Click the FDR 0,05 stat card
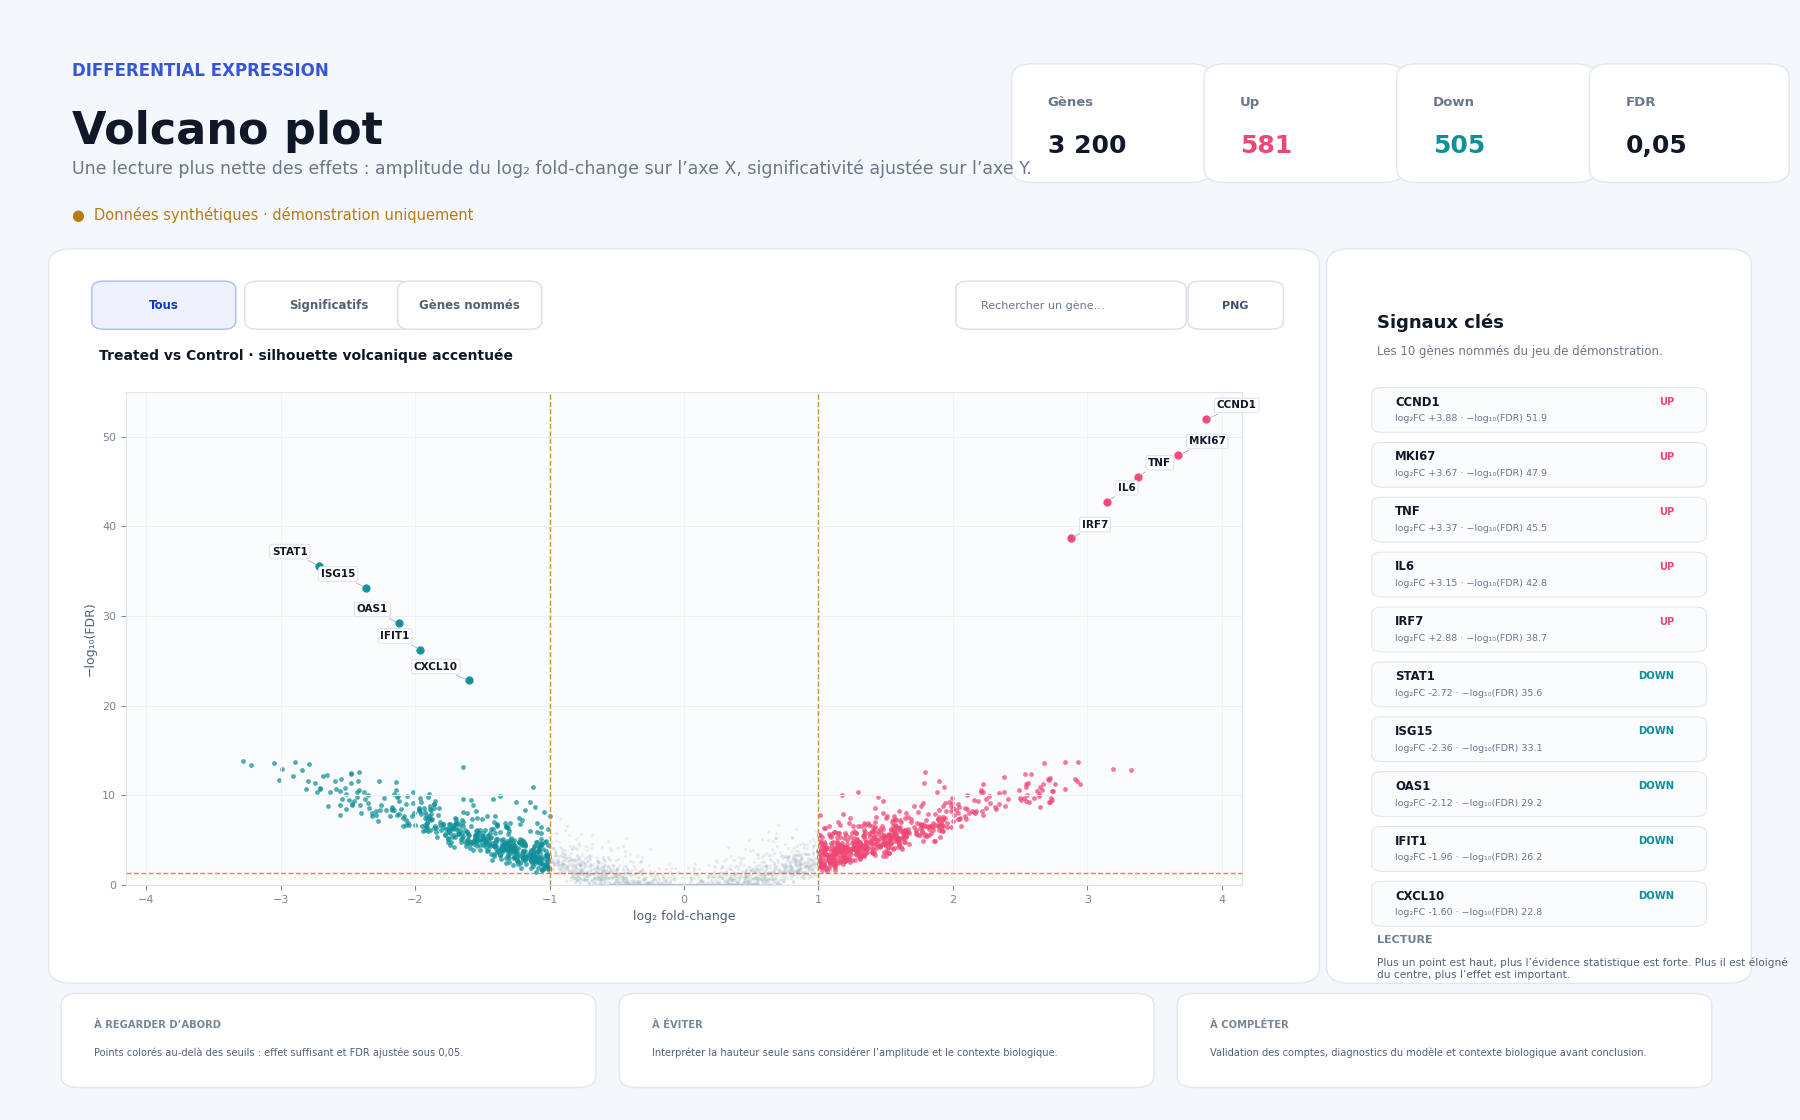 [1689, 123]
